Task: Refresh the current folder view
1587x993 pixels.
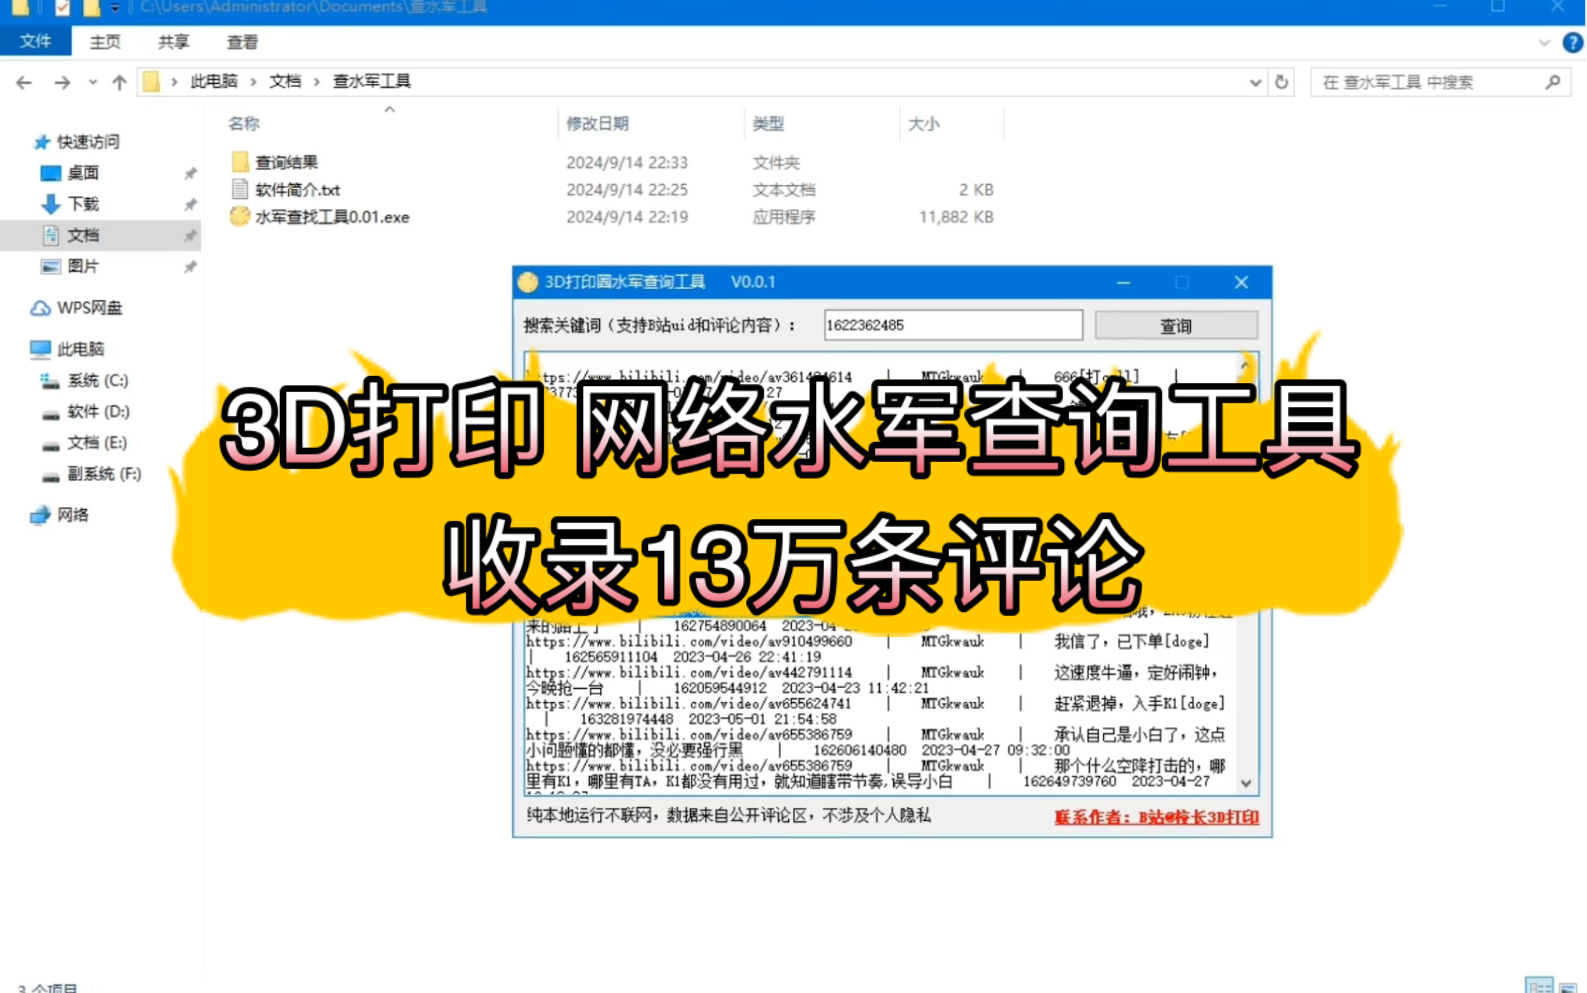Action: tap(1282, 82)
